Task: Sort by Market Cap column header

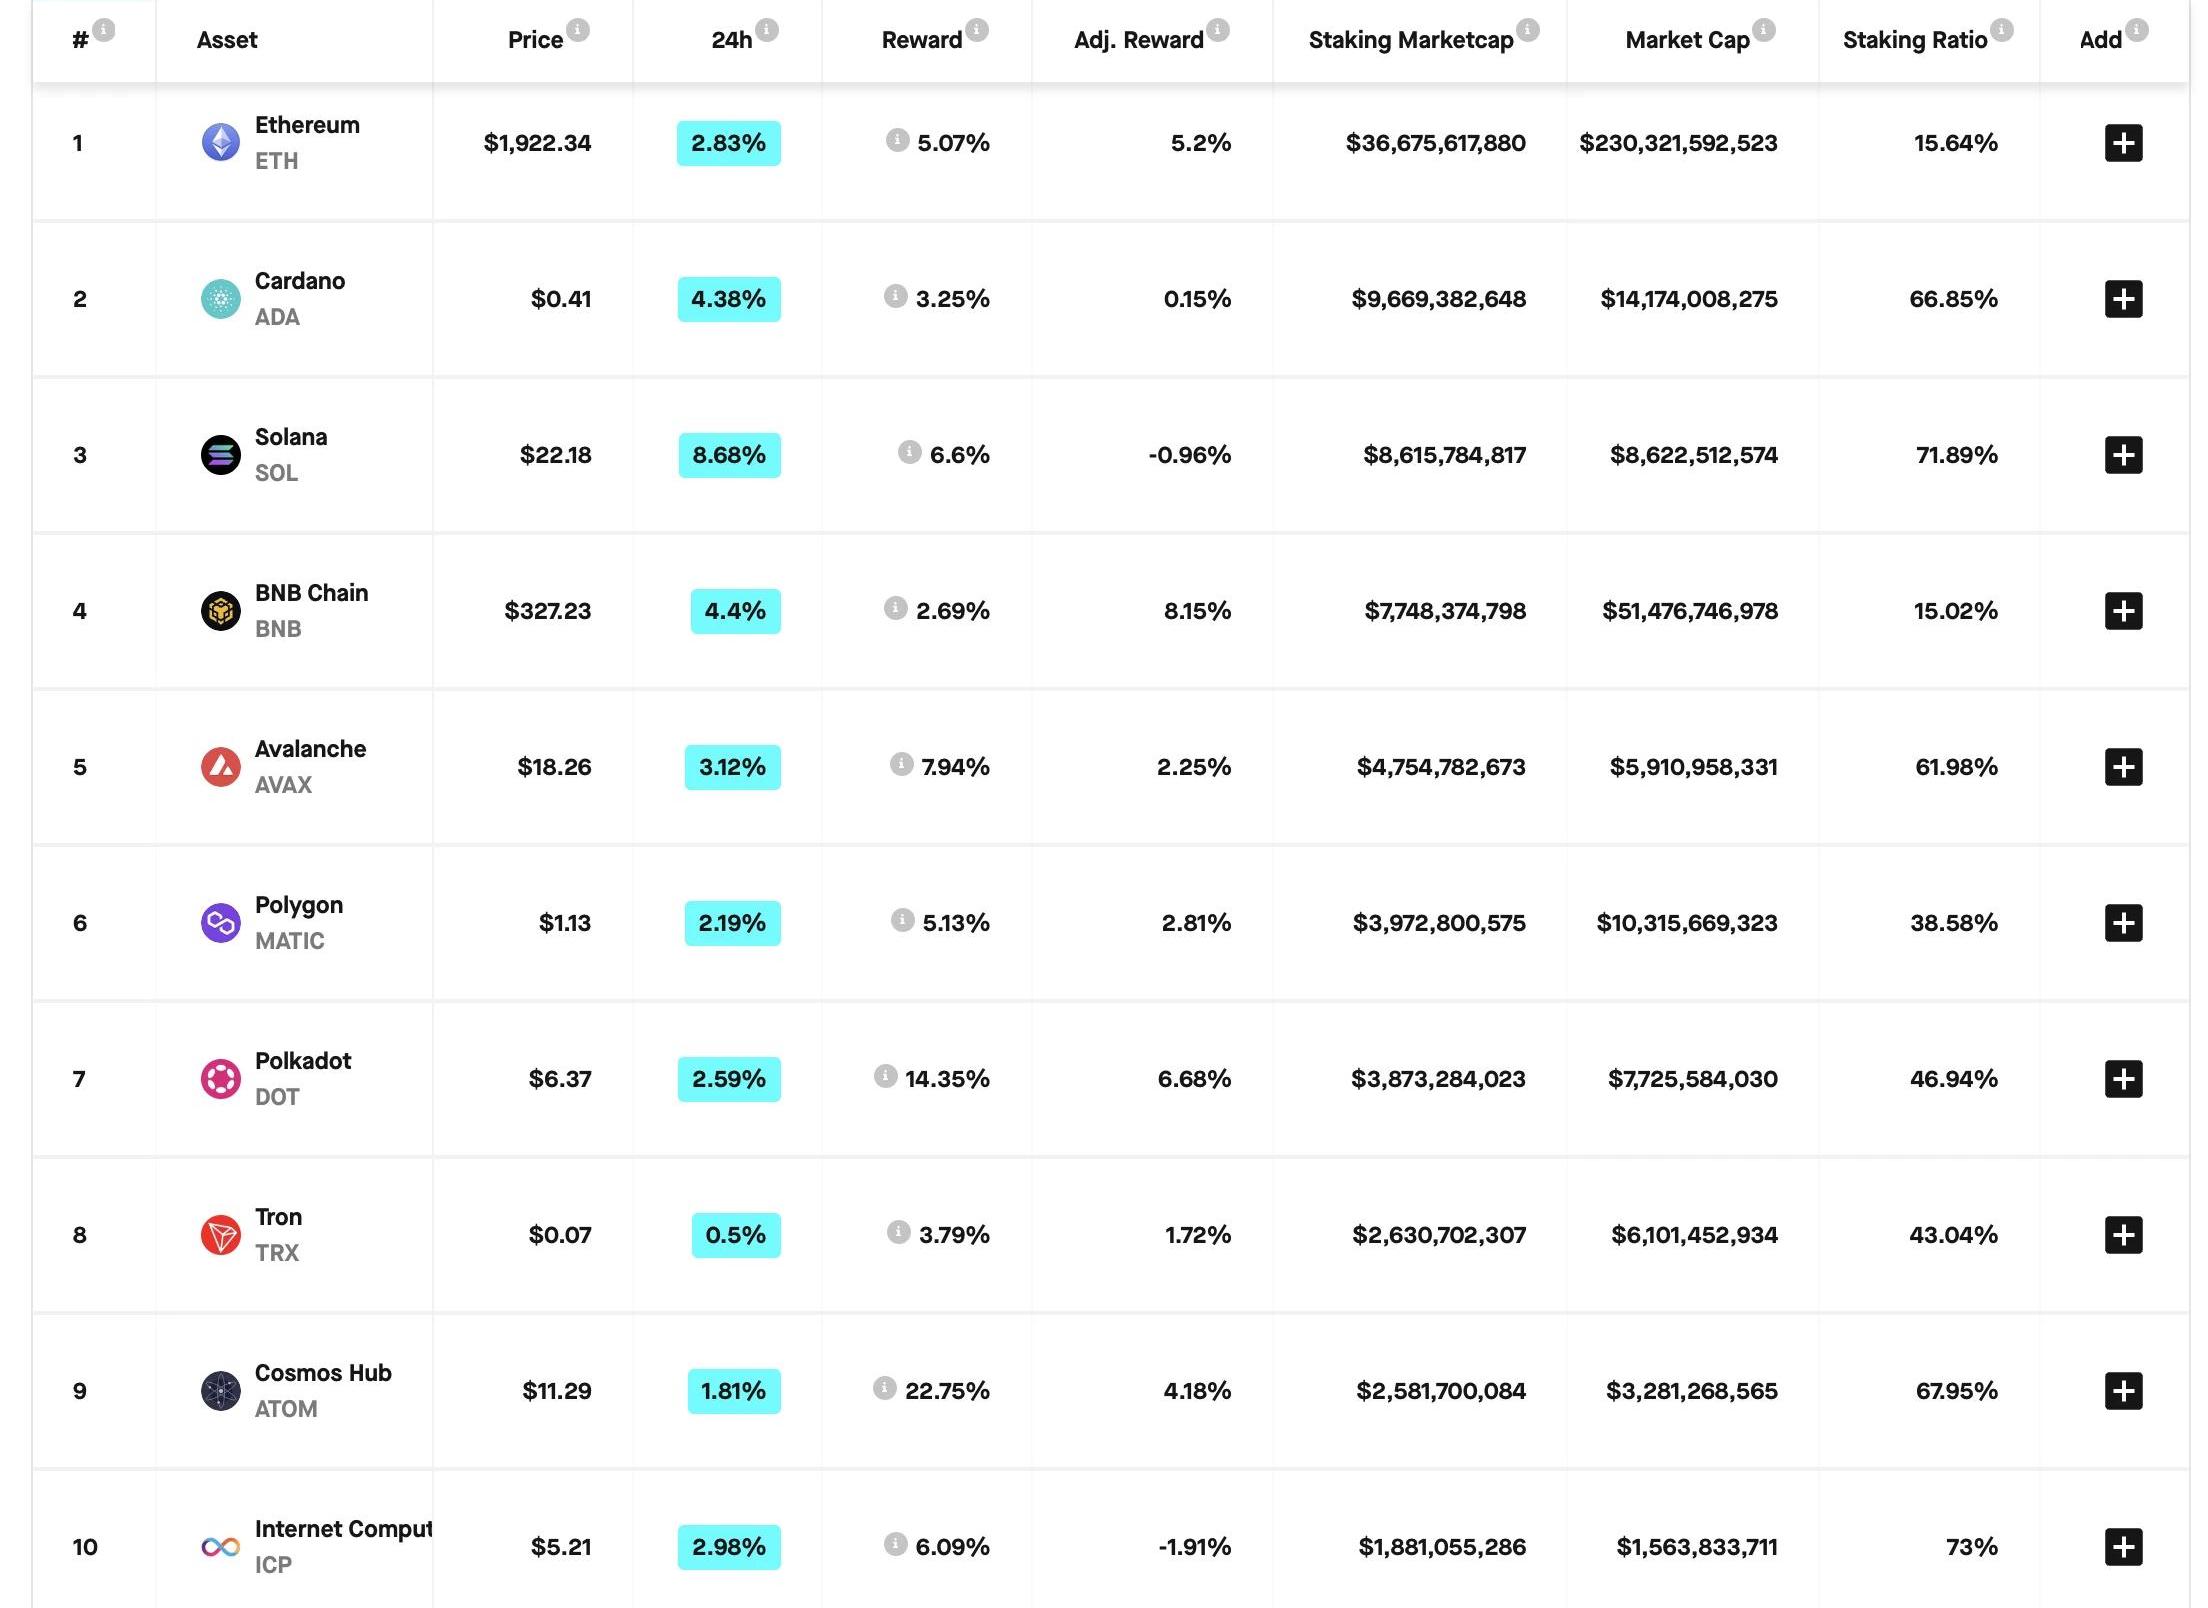Action: [1687, 40]
